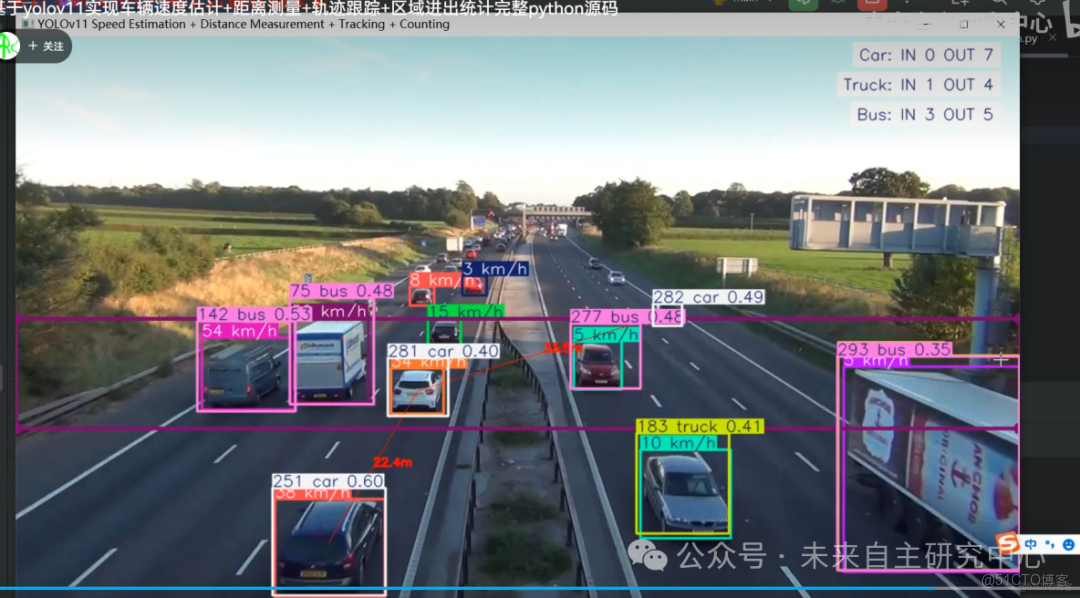Open settings via the gear icon

click(1040, 3)
